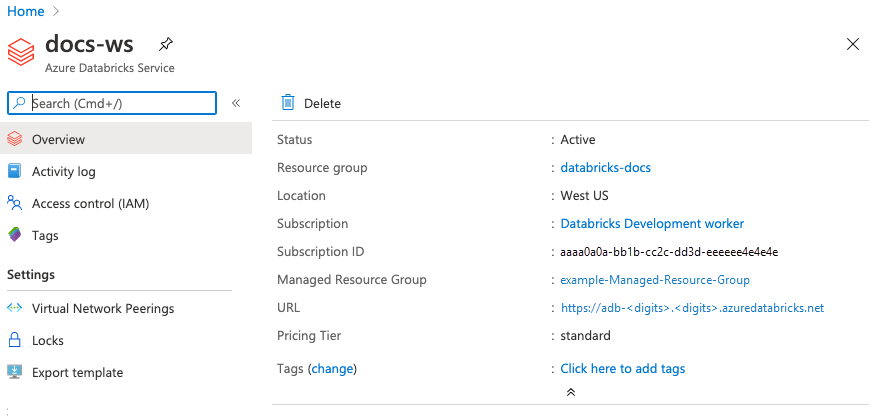
Task: Click the Azure Databricks Service subtitle
Action: click(x=110, y=68)
